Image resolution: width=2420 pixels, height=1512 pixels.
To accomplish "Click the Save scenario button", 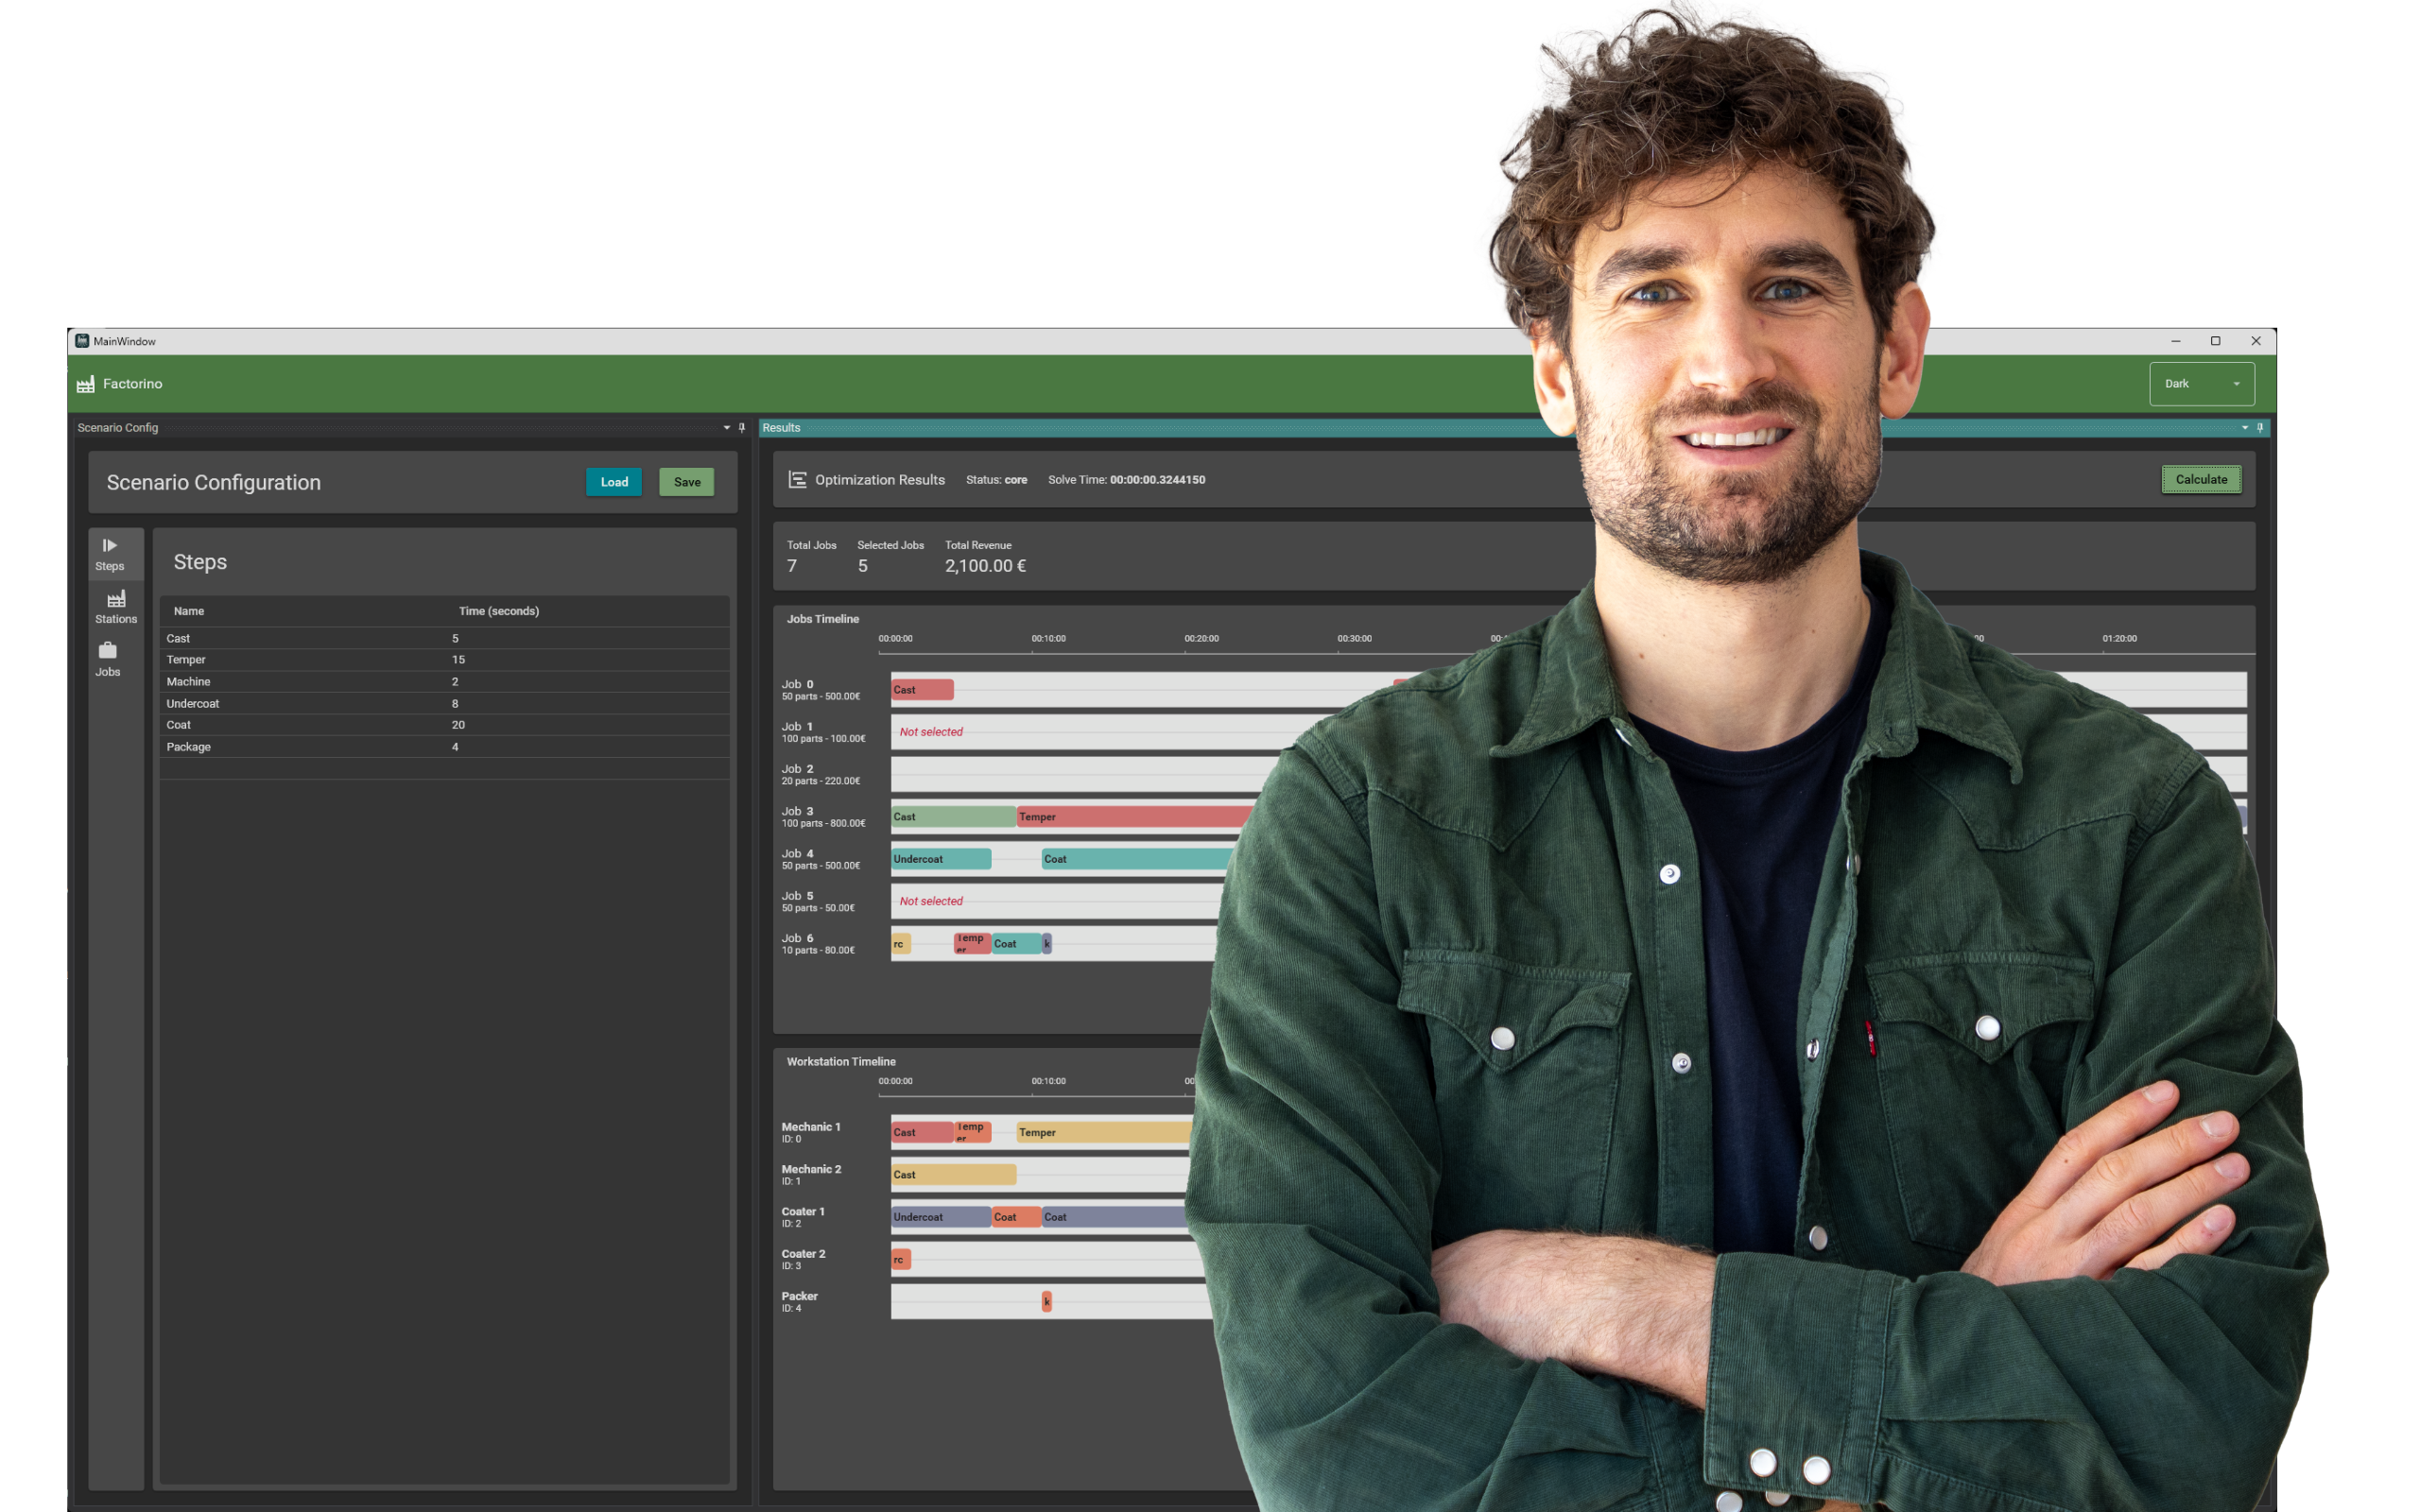I will tap(687, 482).
